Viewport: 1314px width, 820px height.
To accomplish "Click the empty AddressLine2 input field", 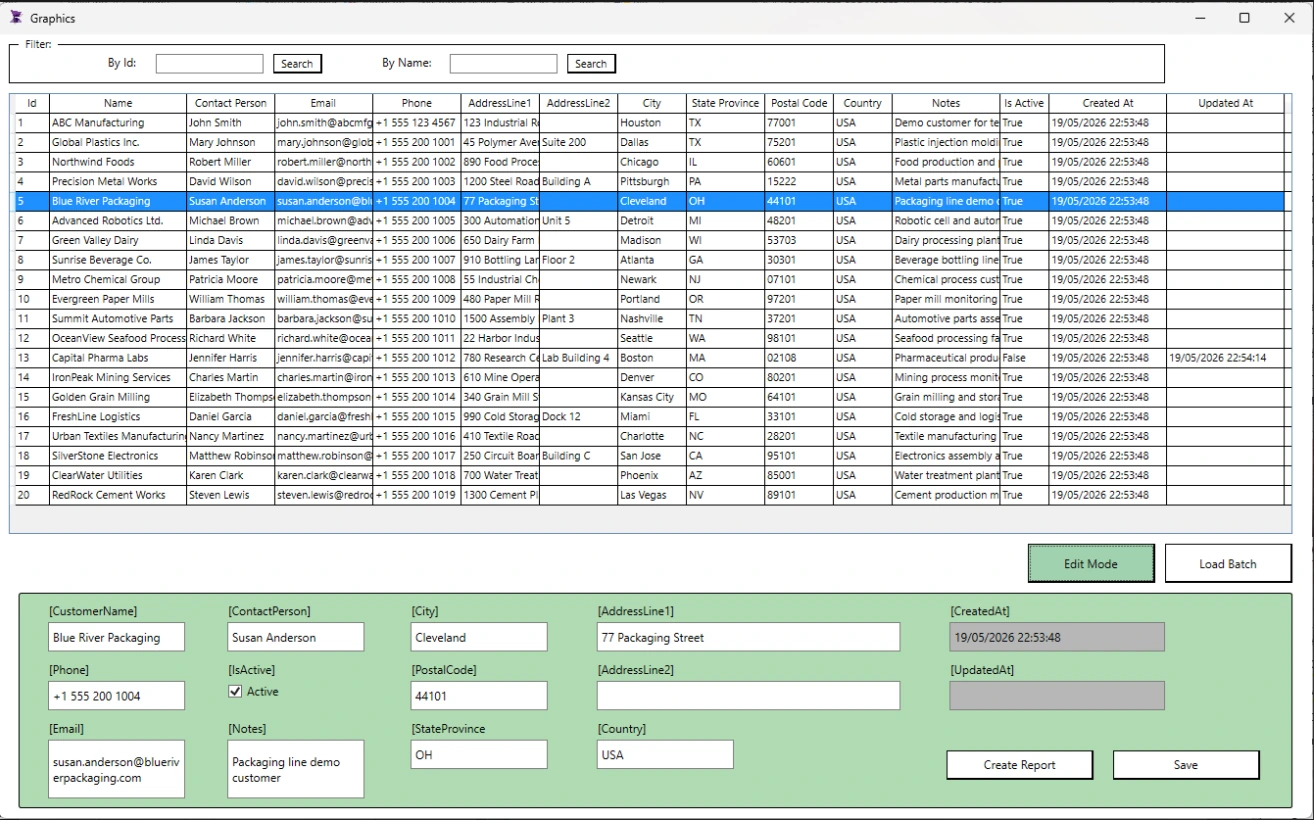I will click(x=748, y=696).
